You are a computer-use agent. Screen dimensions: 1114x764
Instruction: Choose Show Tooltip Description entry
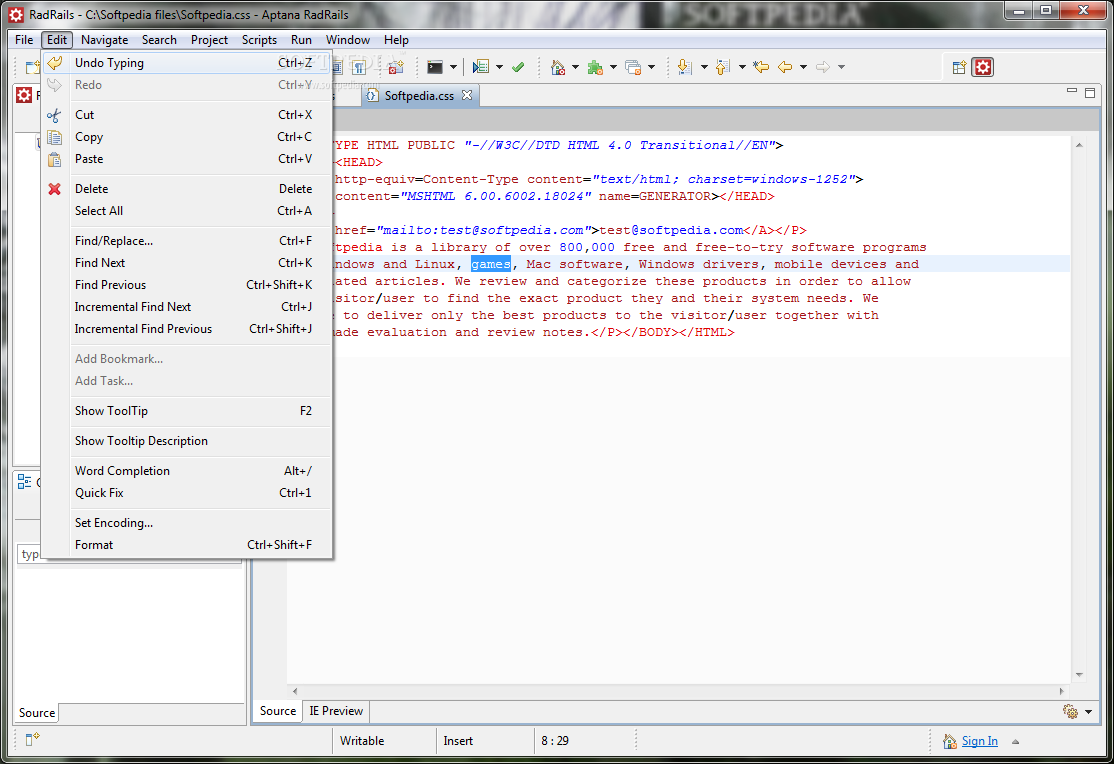(x=188, y=441)
